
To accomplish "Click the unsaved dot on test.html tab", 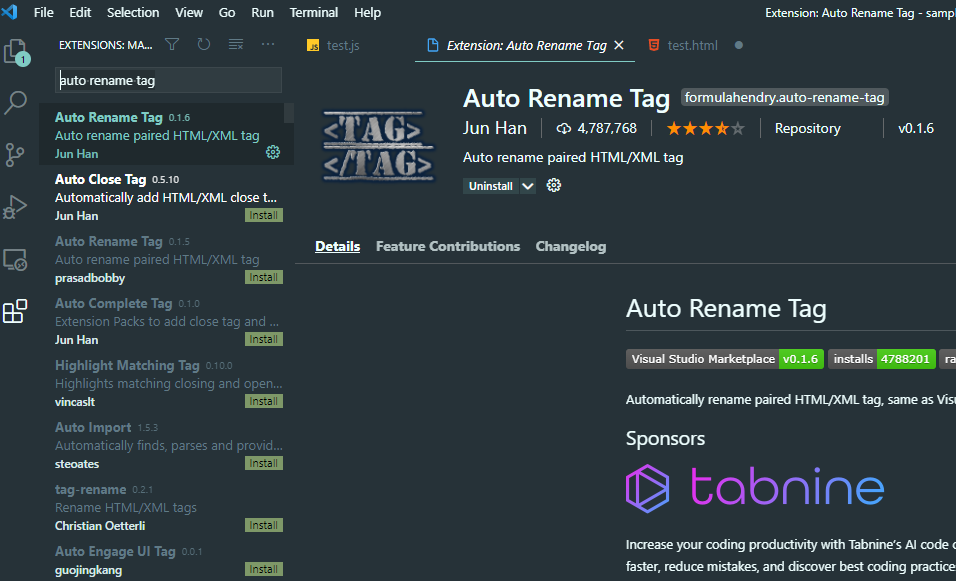I will tap(739, 45).
